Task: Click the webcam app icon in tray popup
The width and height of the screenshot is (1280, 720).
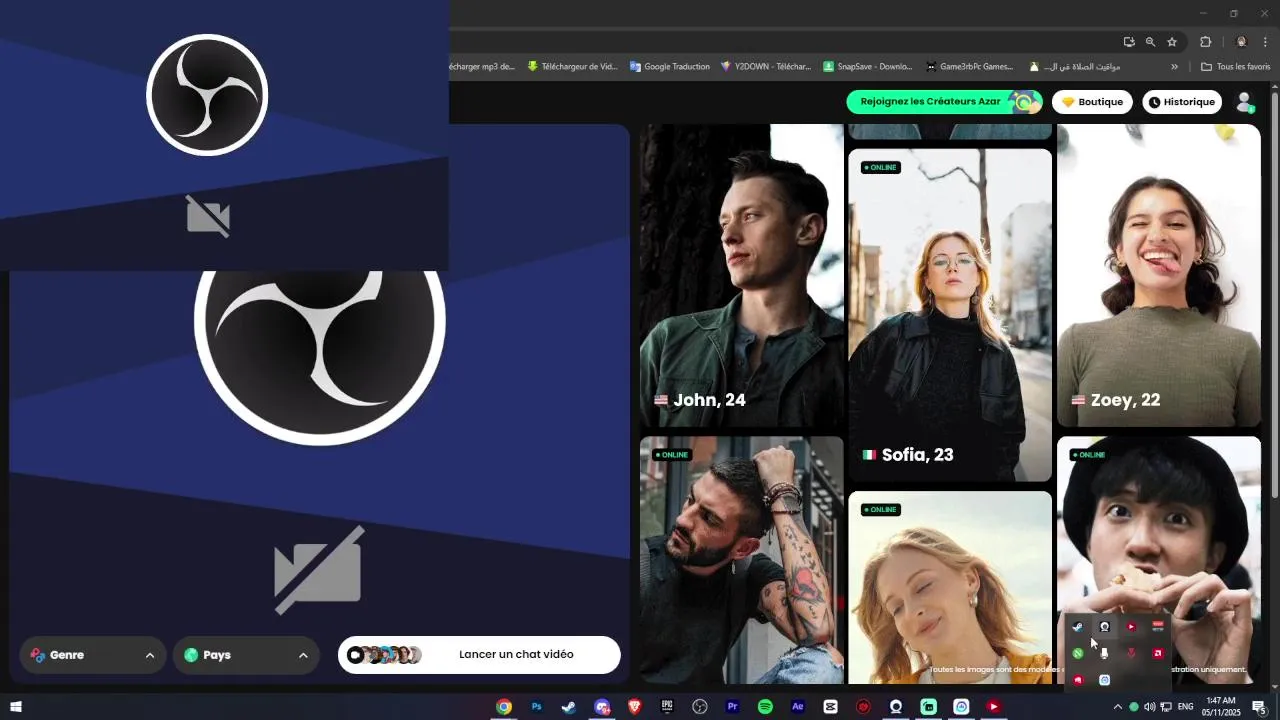Action: (x=1105, y=627)
